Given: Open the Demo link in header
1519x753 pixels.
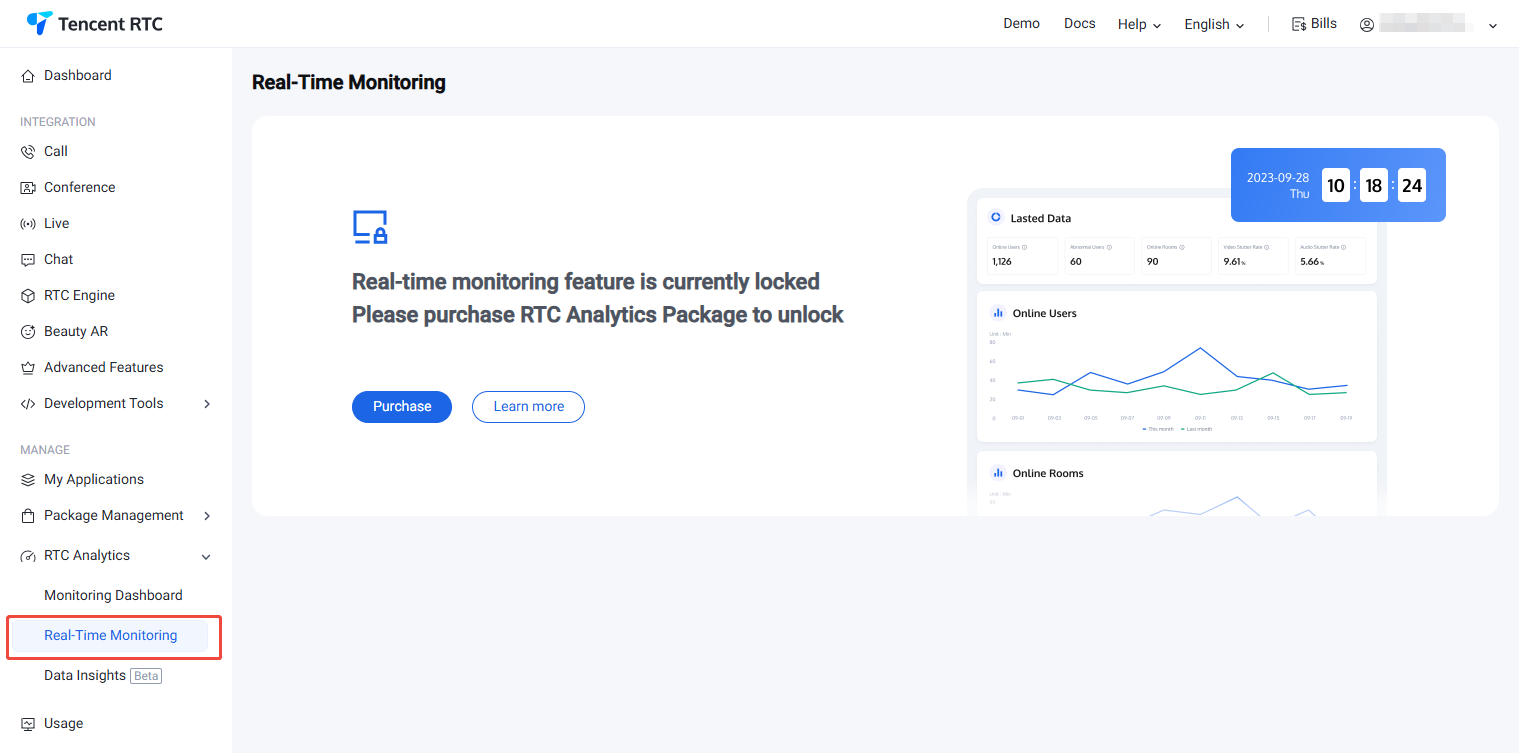Looking at the screenshot, I should [x=1022, y=24].
